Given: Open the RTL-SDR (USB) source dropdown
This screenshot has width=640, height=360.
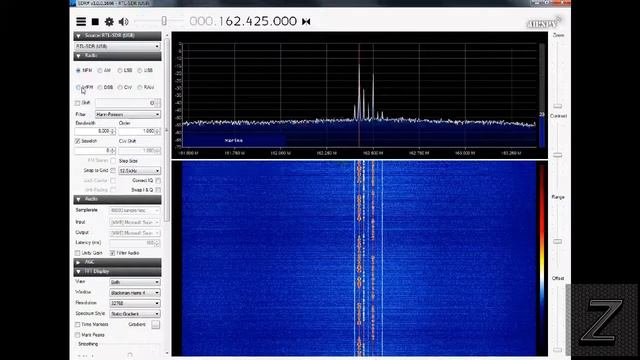Looking at the screenshot, I should click(118, 47).
